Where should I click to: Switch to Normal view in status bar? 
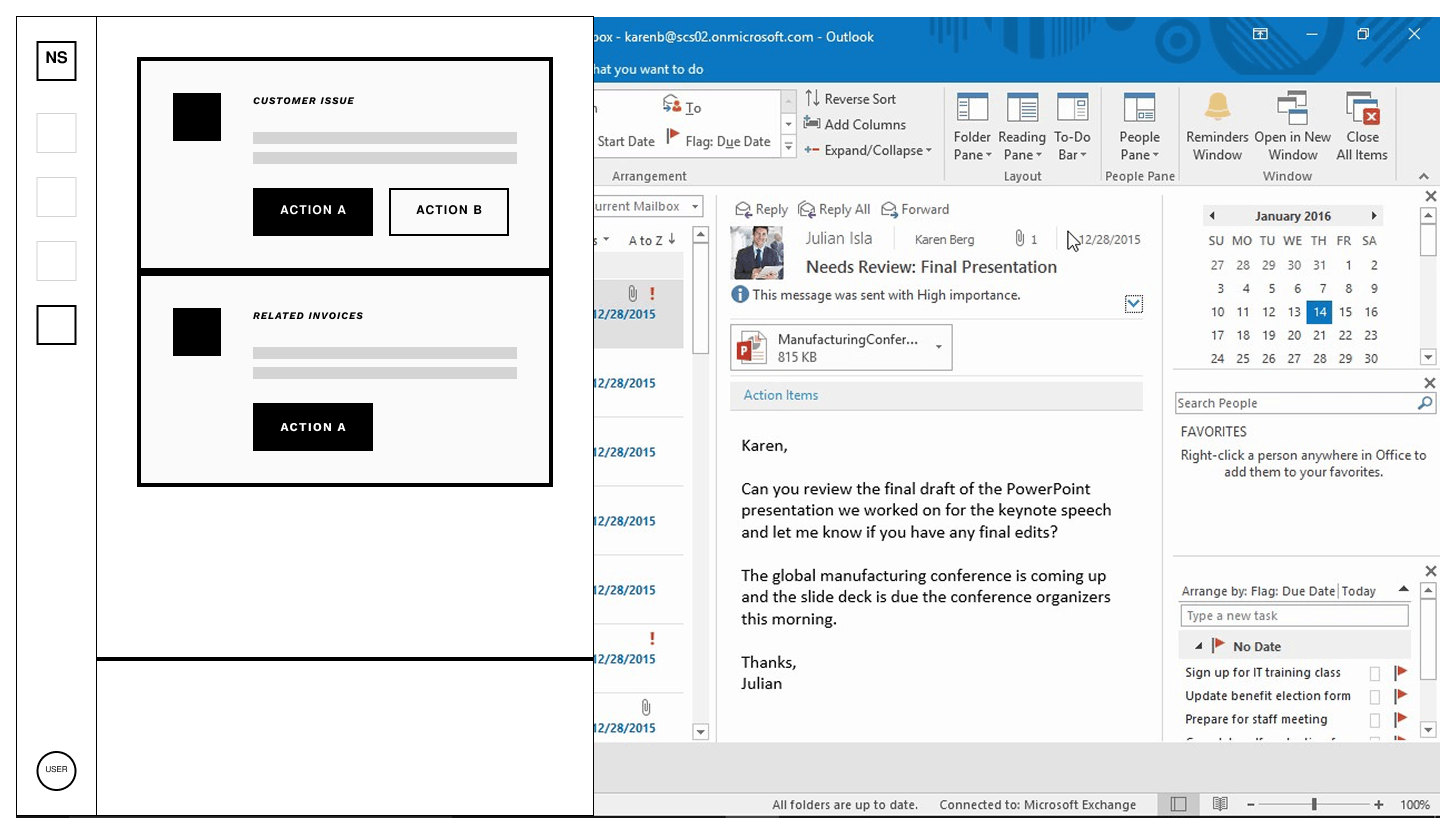[x=1179, y=804]
